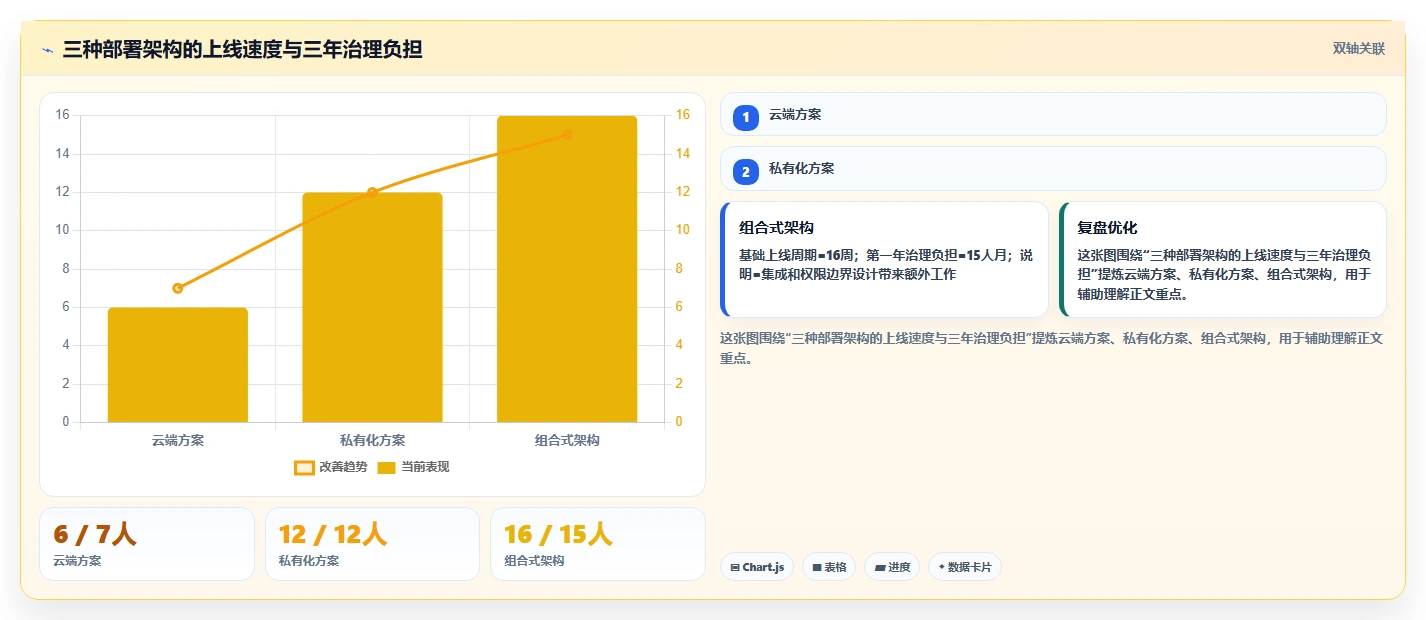Click the 云端方案 bar in chart
The width and height of the screenshot is (1426, 620).
point(178,365)
